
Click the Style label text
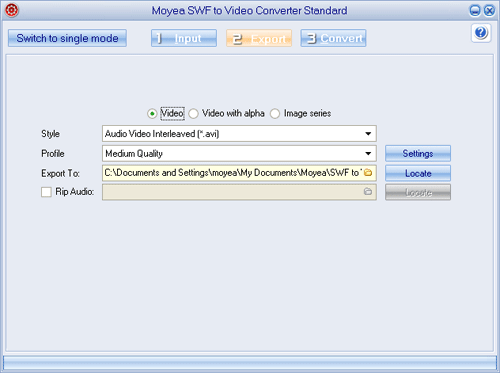pyautogui.click(x=50, y=134)
